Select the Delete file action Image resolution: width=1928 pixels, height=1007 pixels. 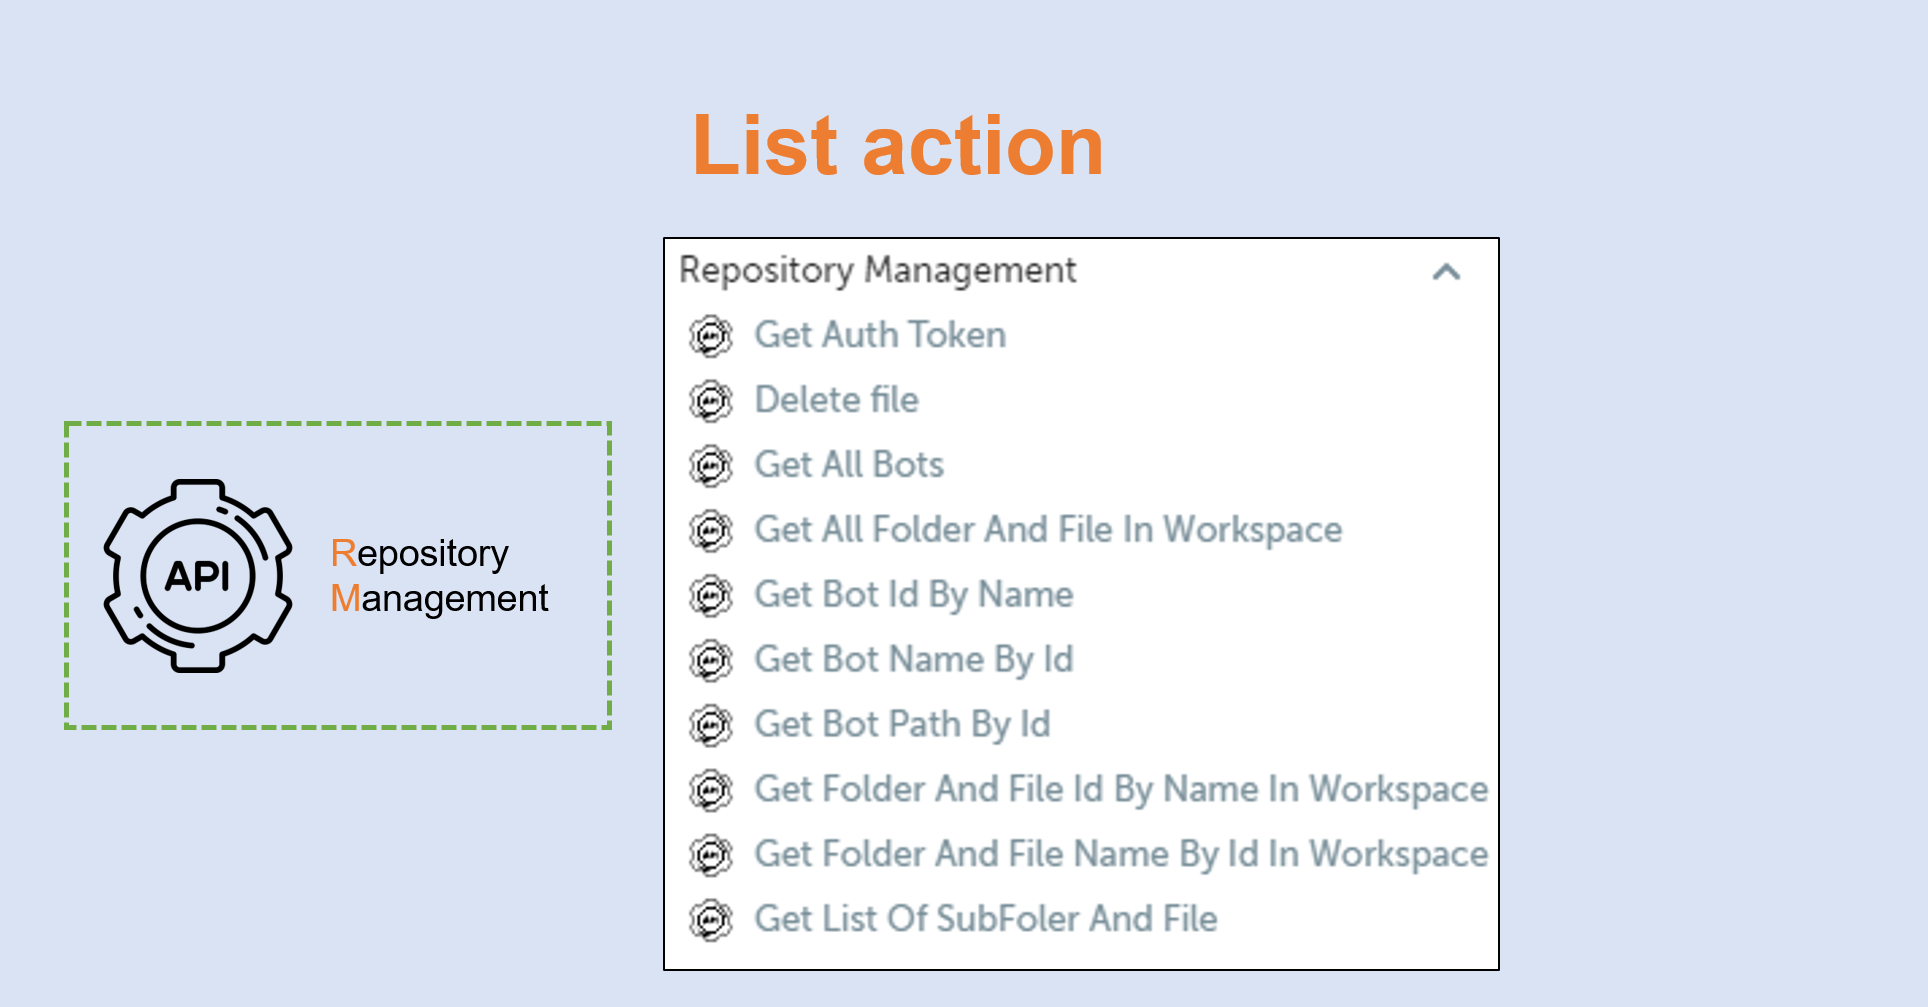coord(836,400)
